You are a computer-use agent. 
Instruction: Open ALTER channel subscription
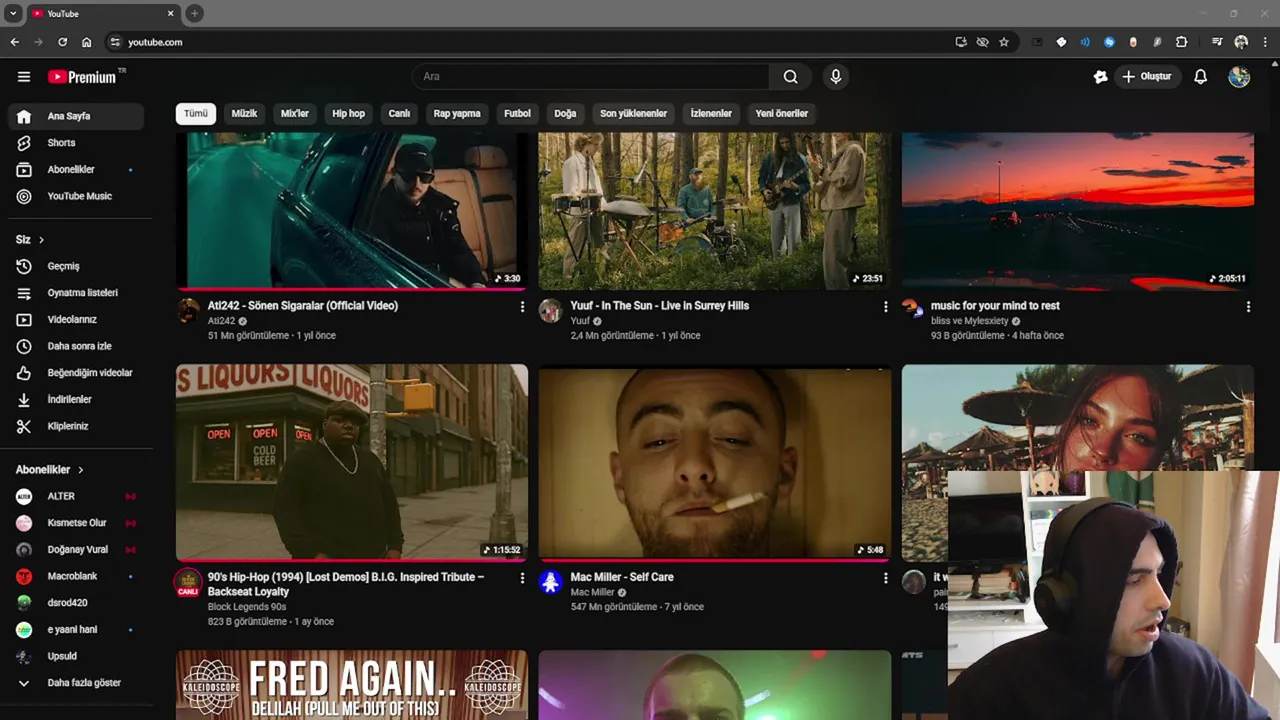pyautogui.click(x=76, y=496)
